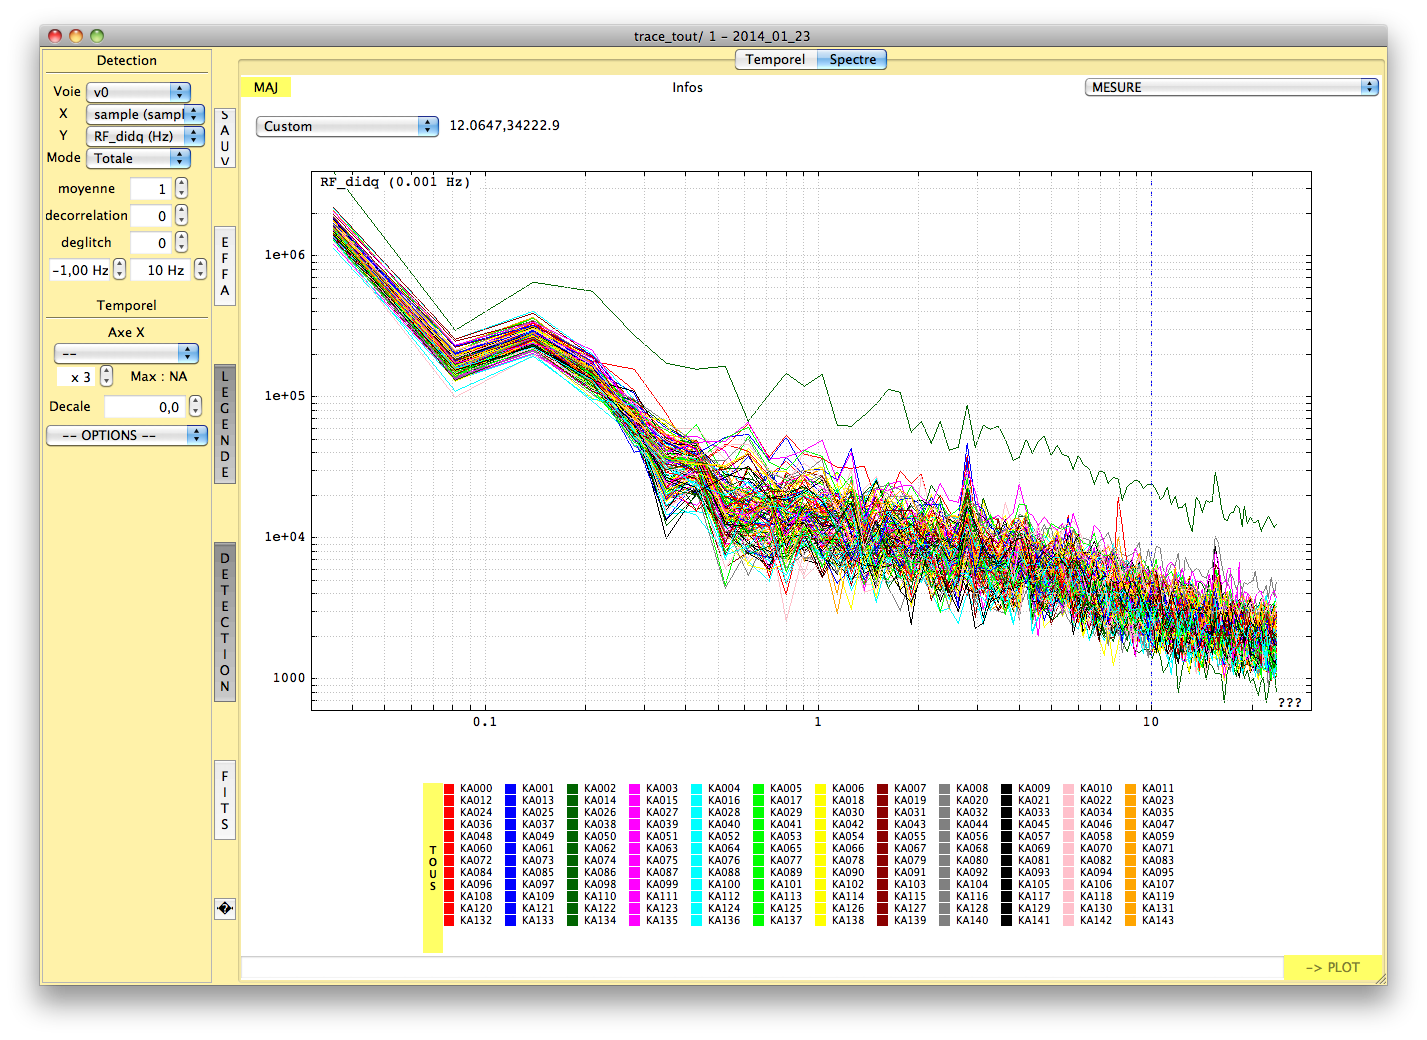Viewport: 1427px width, 1040px height.
Task: Click the yellow TOUS legend bar
Action: [433, 867]
